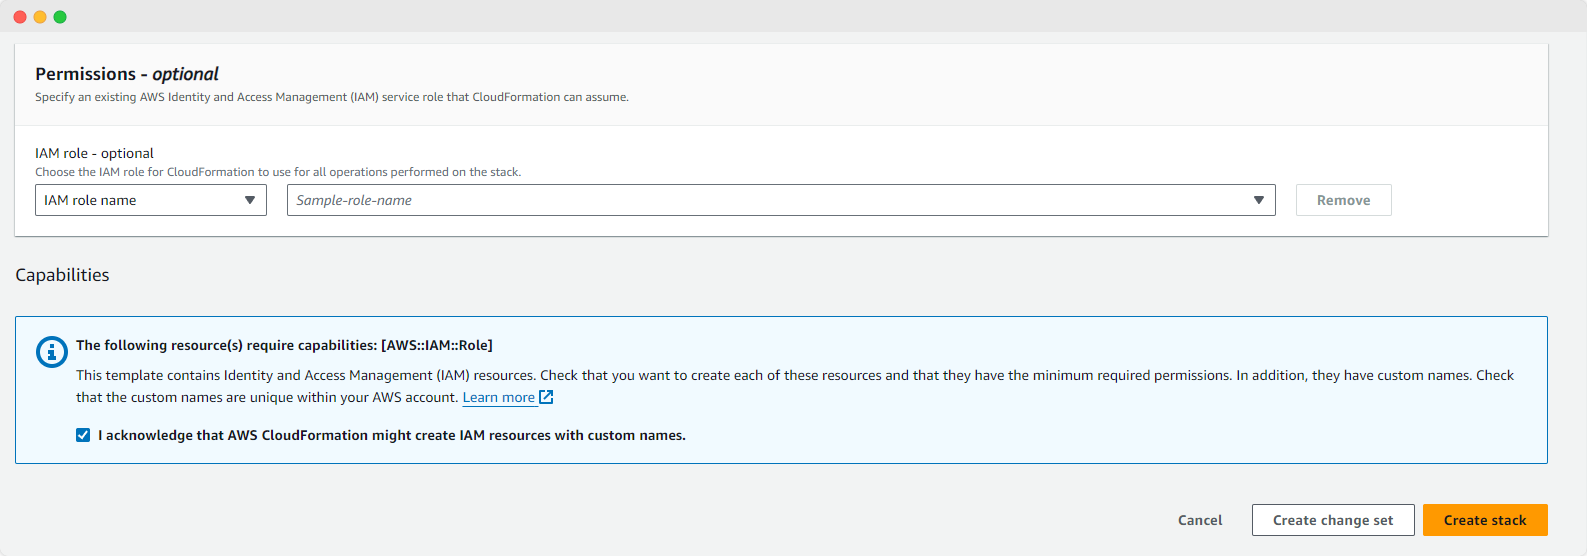Click the Remove button
This screenshot has width=1587, height=556.
[1343, 200]
